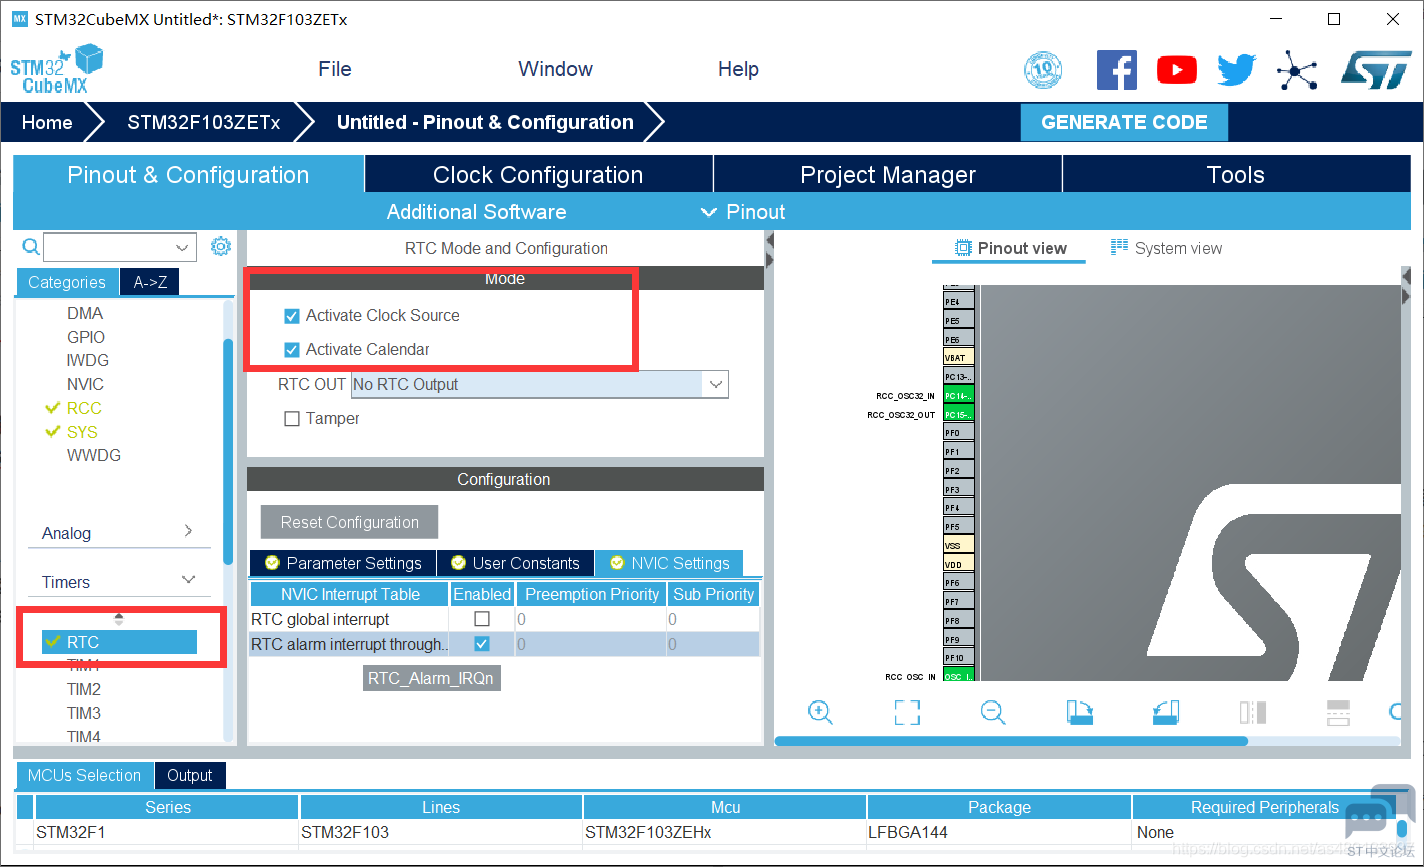Select the PF6 pin on chip
1424x867 pixels.
click(958, 583)
